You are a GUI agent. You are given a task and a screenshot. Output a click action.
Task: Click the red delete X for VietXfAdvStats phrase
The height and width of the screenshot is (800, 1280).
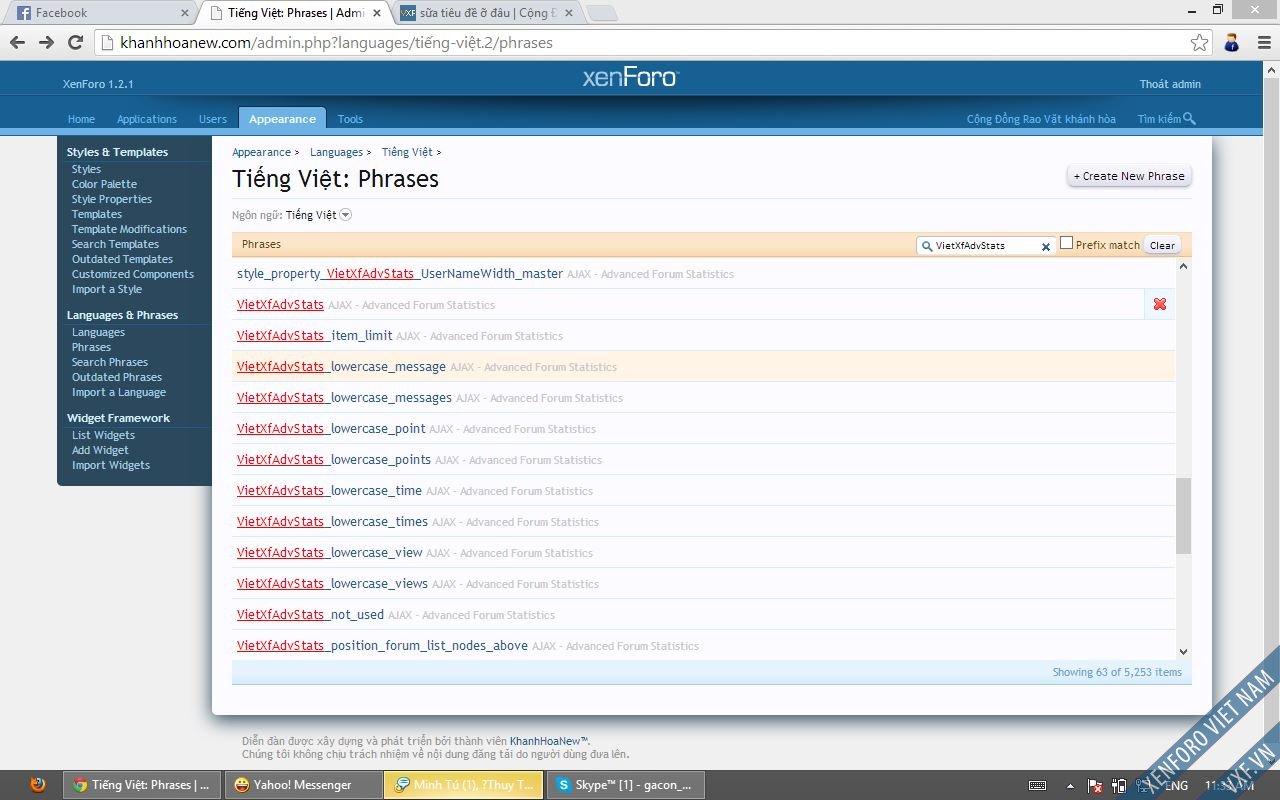[x=1159, y=304]
